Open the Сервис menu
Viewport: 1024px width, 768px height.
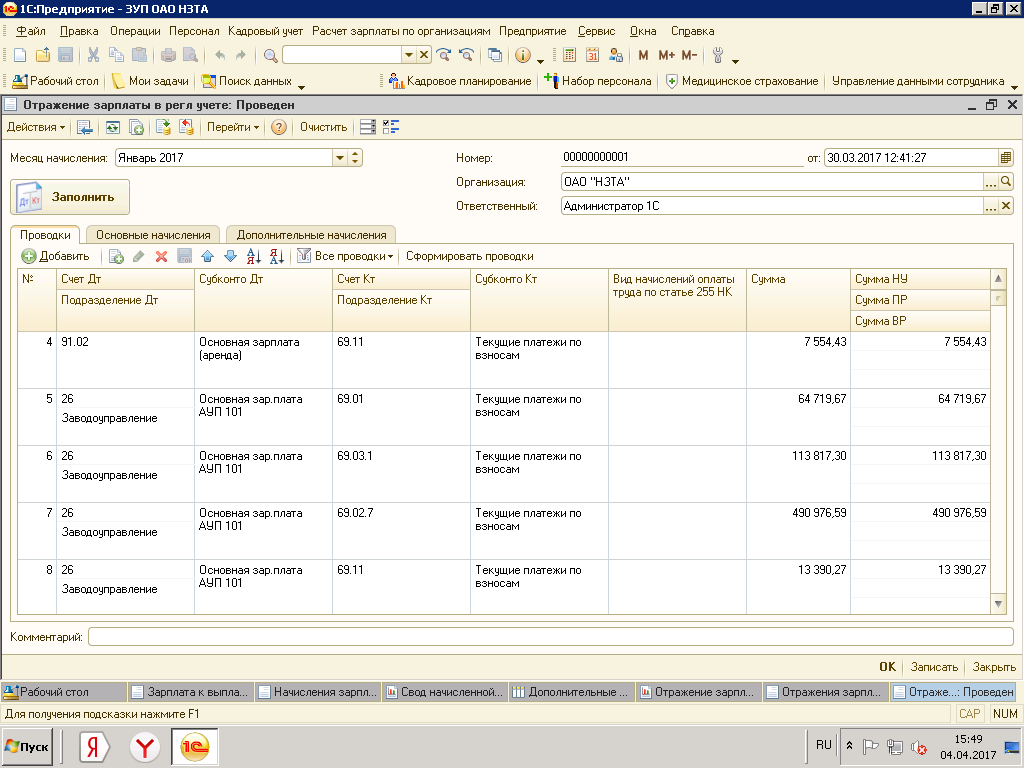click(596, 31)
